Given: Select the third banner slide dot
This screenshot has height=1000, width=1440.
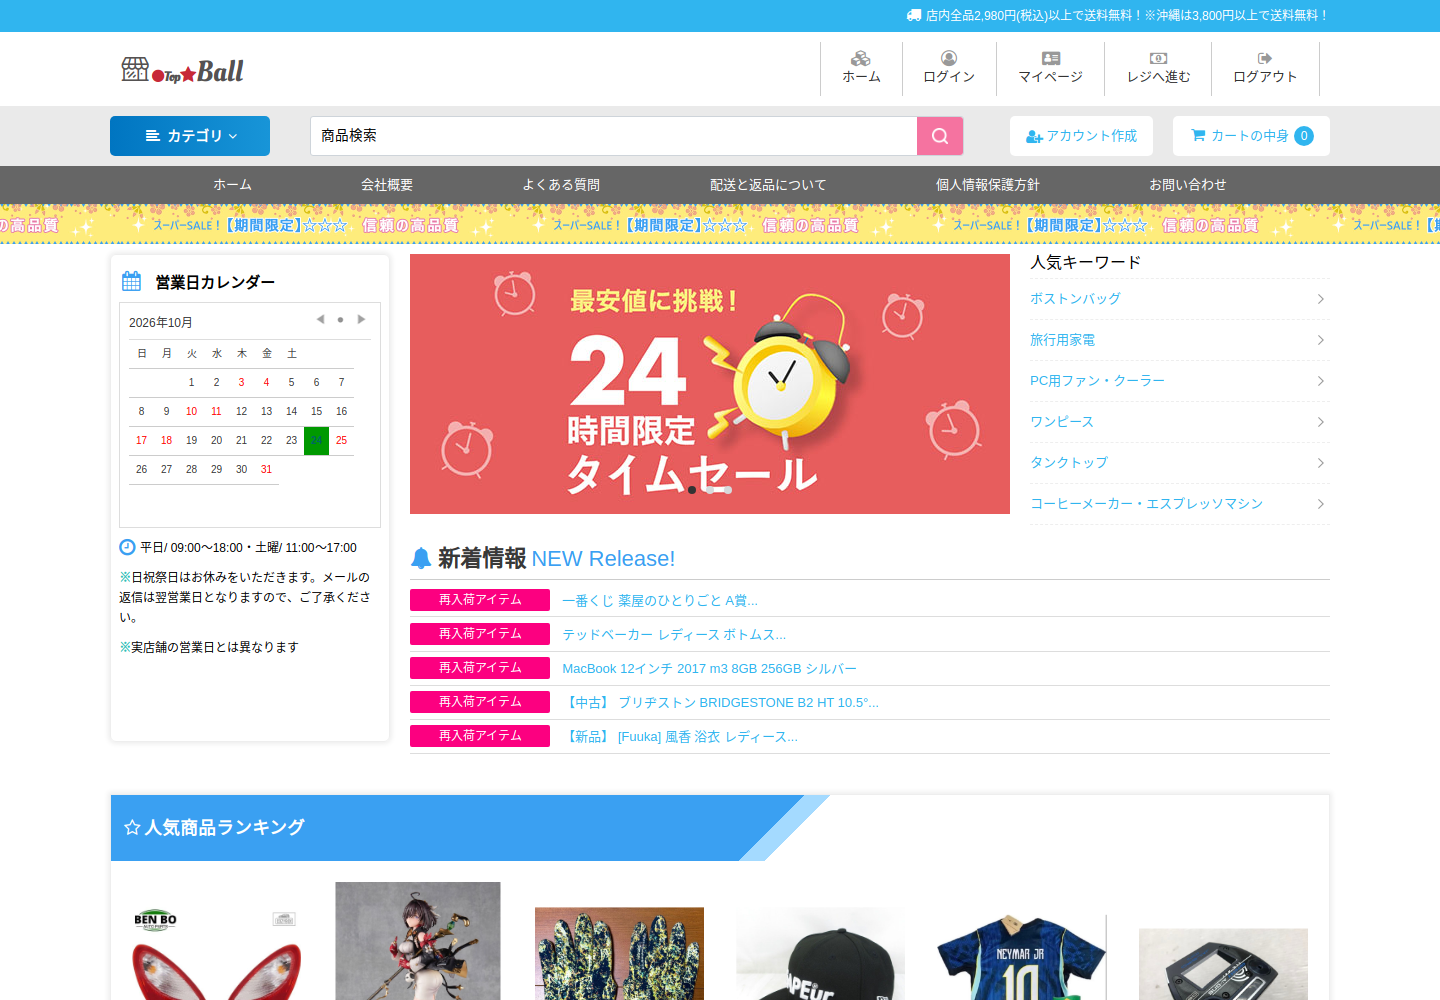Looking at the screenshot, I should click(728, 490).
